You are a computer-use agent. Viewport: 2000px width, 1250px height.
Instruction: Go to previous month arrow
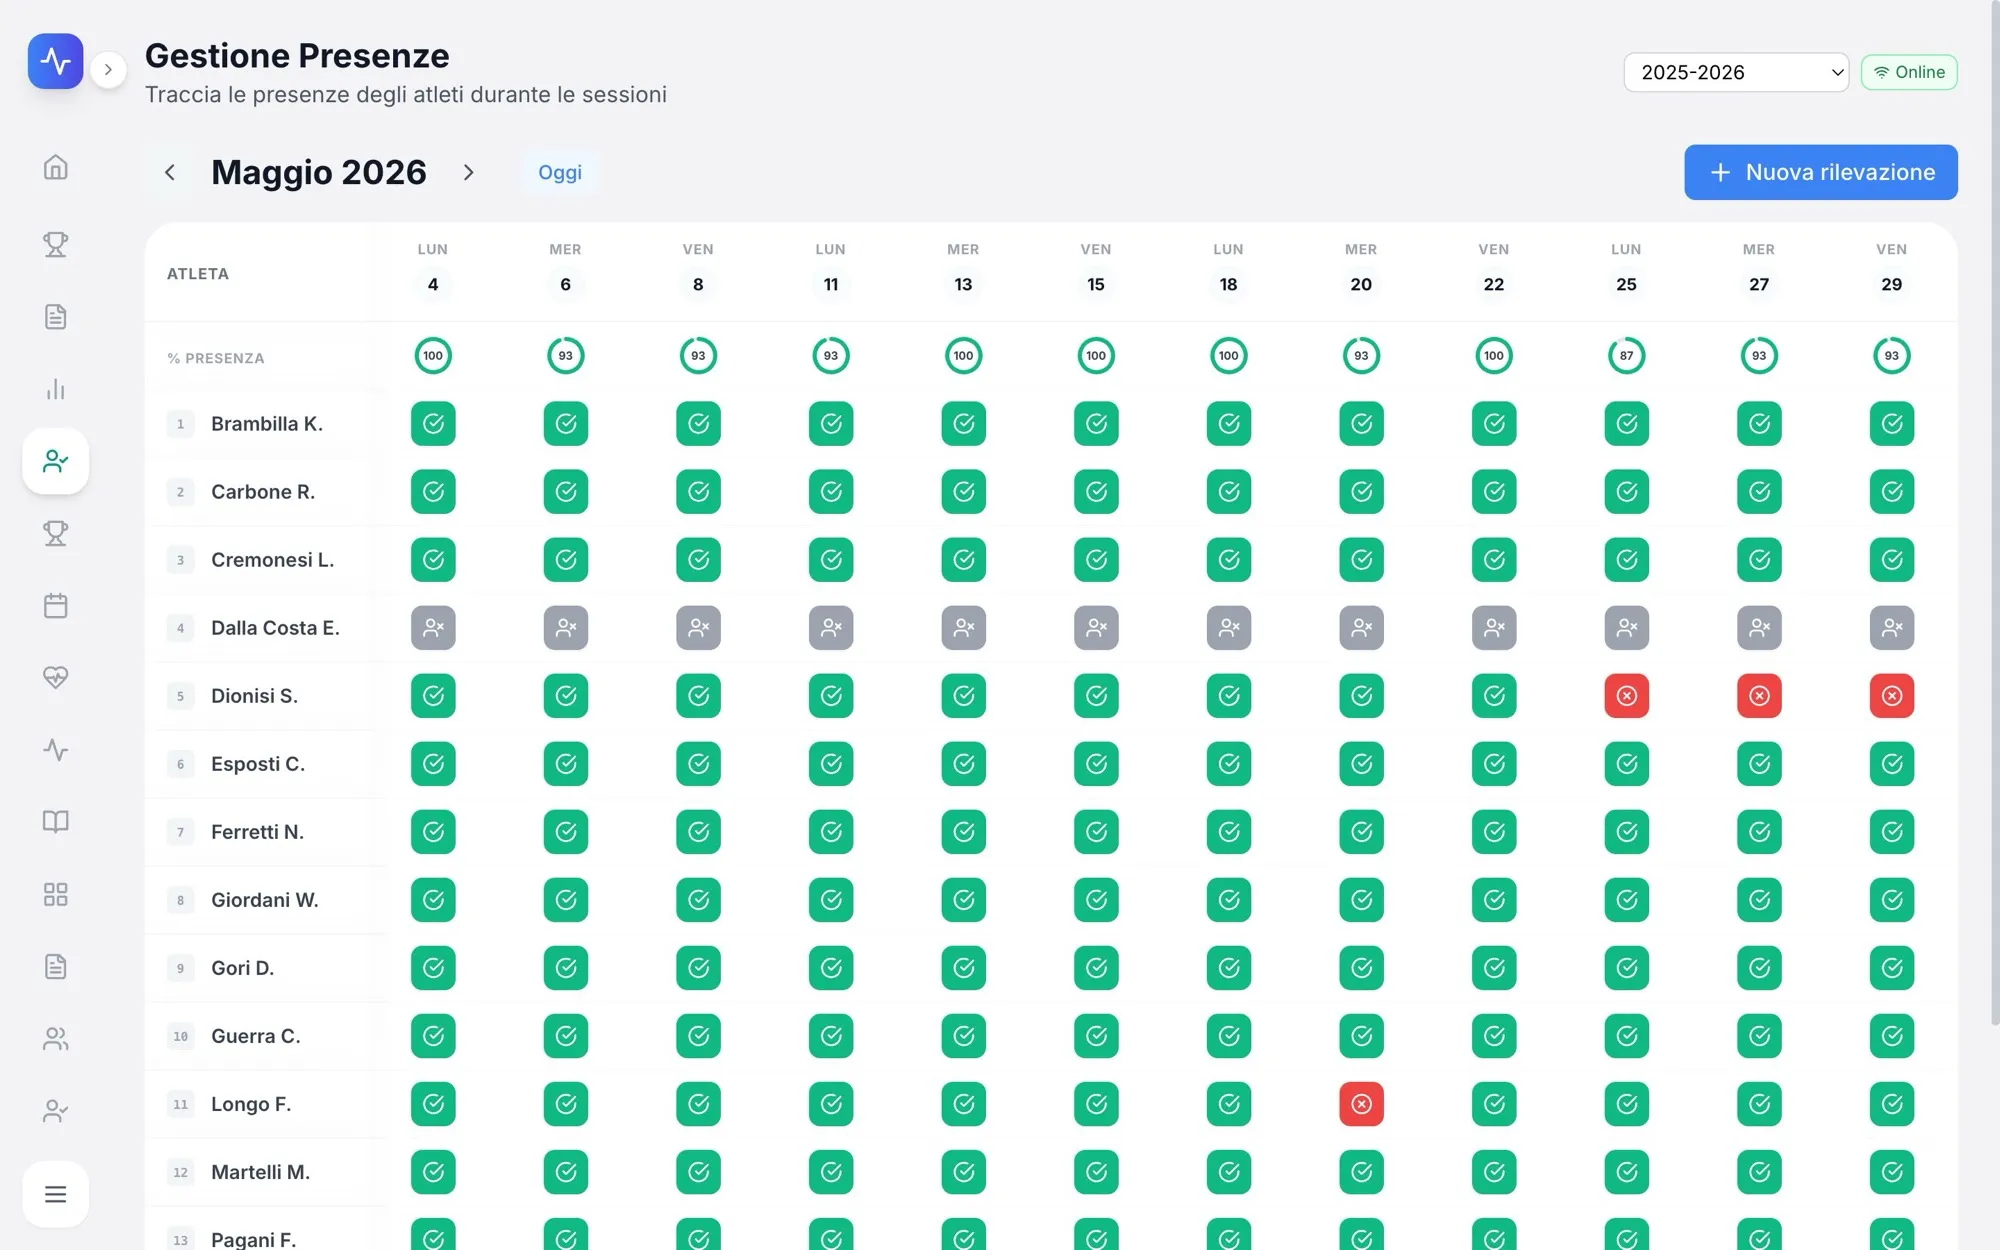[170, 172]
